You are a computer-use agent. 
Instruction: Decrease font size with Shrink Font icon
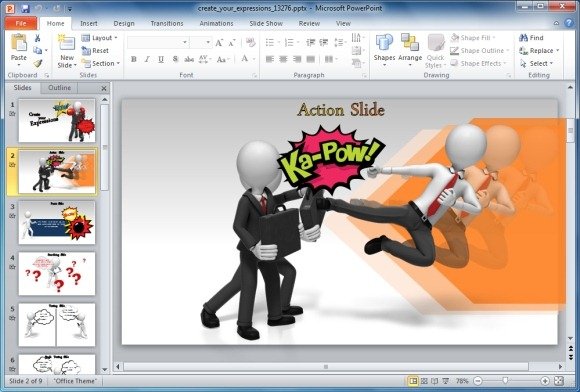[x=232, y=43]
